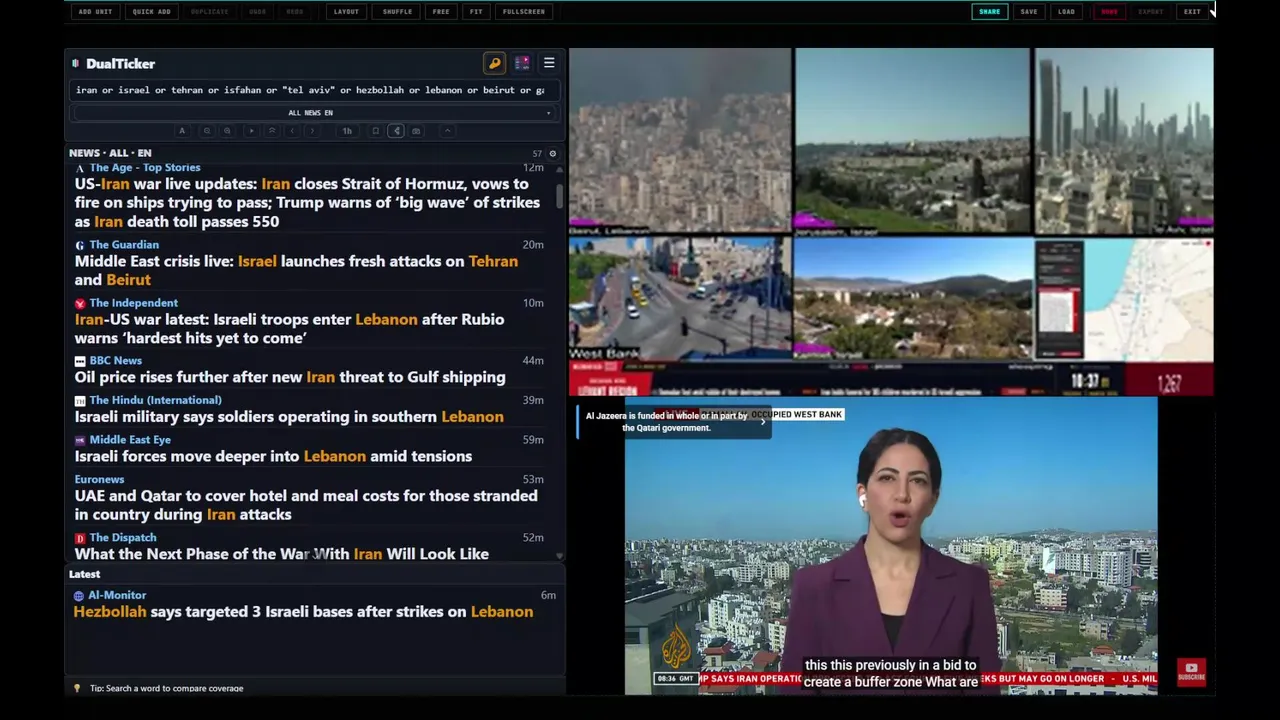The height and width of the screenshot is (720, 1280).
Task: Click the YouTube Subscribe icon on video
Action: [x=1191, y=672]
